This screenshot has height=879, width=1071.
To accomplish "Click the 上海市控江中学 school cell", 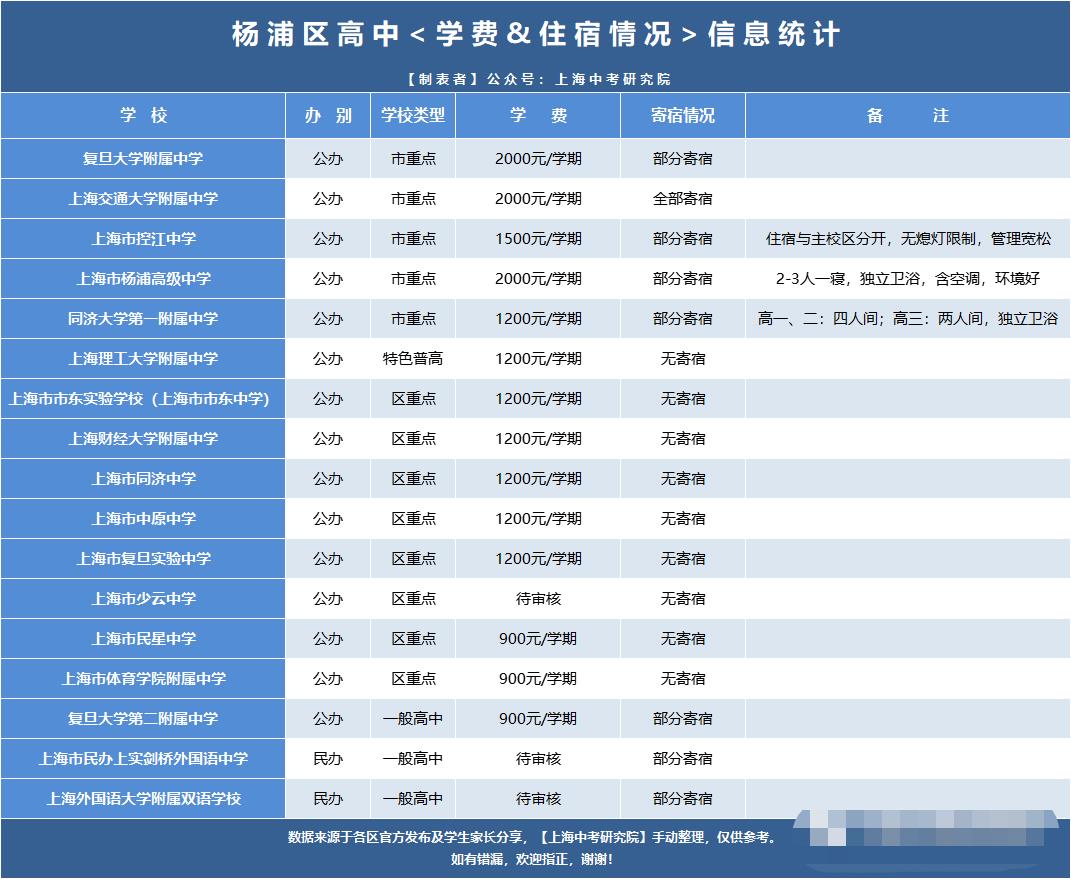I will pos(143,239).
